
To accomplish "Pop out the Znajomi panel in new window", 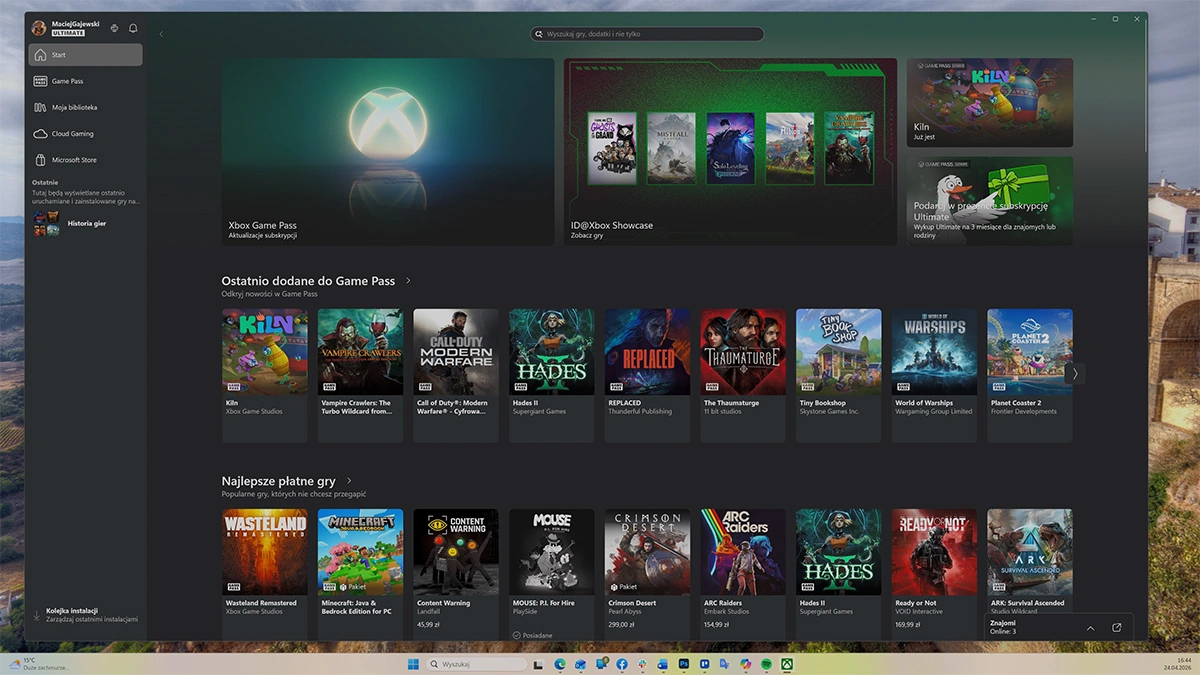I will [1116, 627].
